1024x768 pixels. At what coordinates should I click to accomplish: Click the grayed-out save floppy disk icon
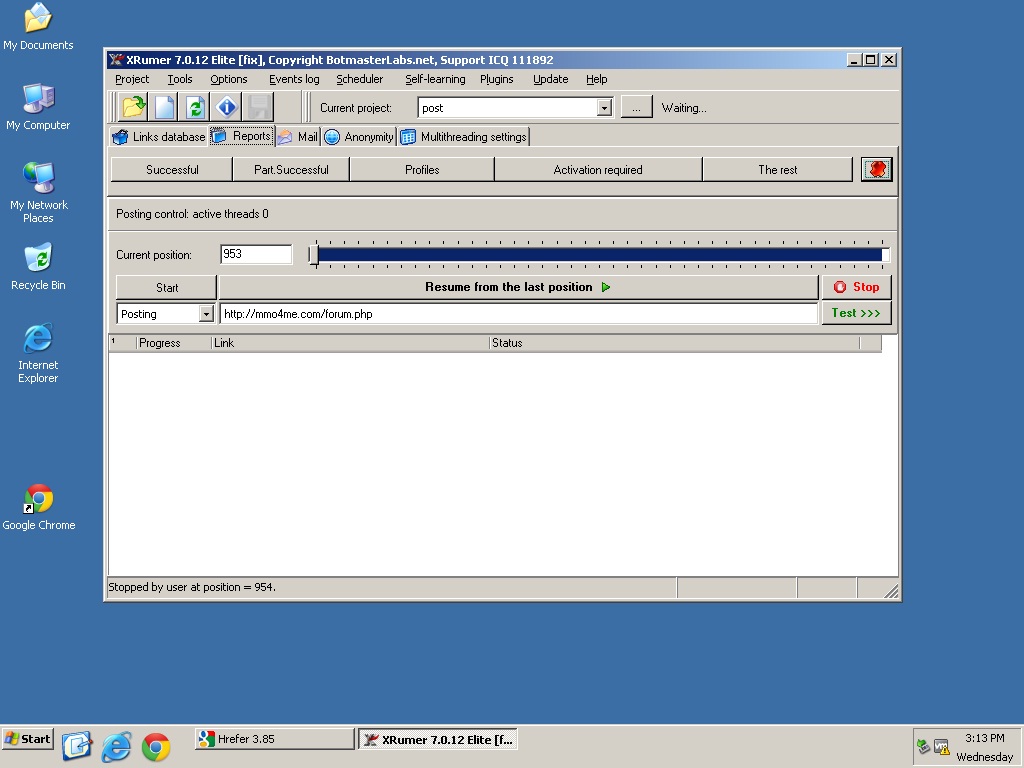click(258, 107)
